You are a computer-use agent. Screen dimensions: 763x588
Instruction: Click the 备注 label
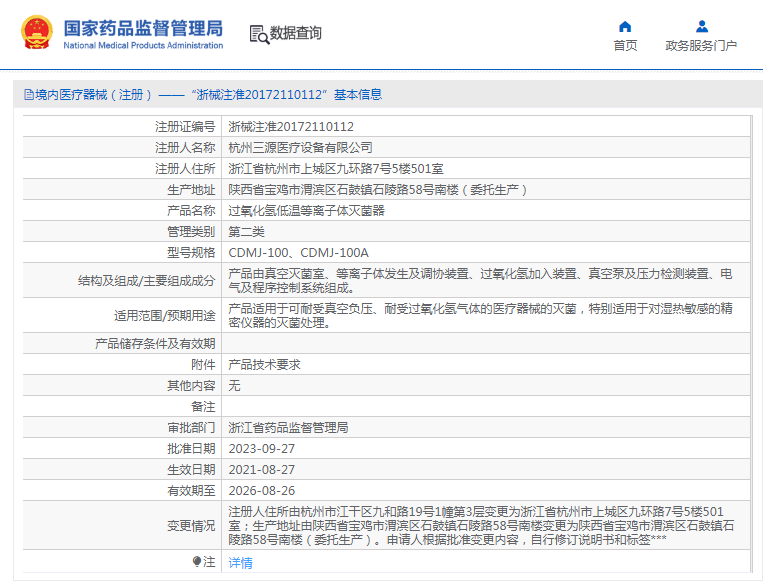click(203, 406)
